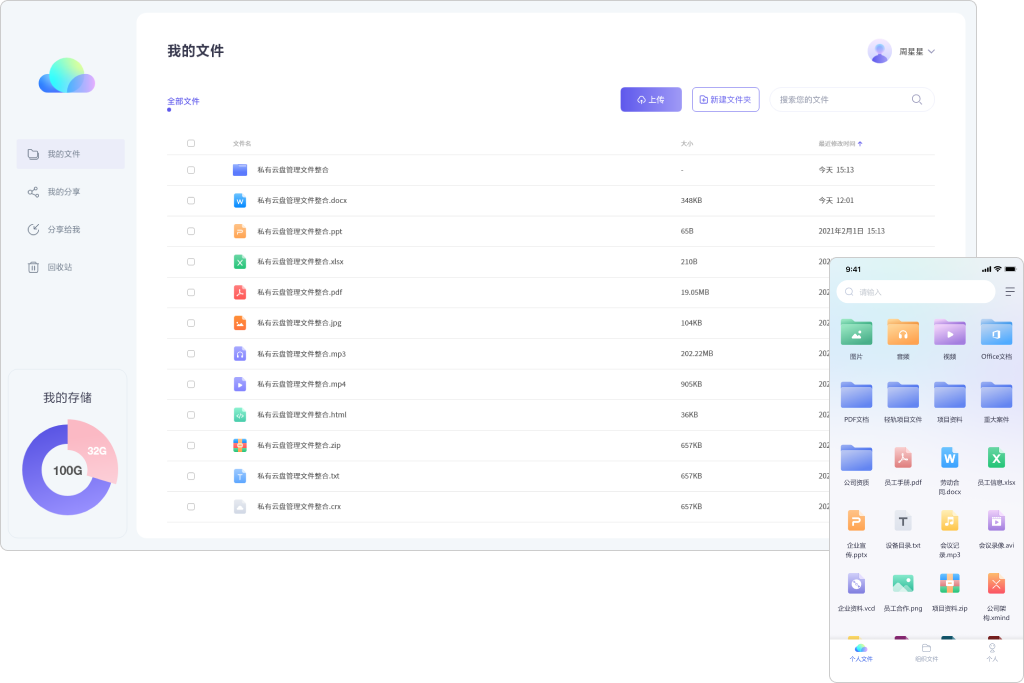
Task: Check the box for the .docx file row
Action: tap(191, 201)
